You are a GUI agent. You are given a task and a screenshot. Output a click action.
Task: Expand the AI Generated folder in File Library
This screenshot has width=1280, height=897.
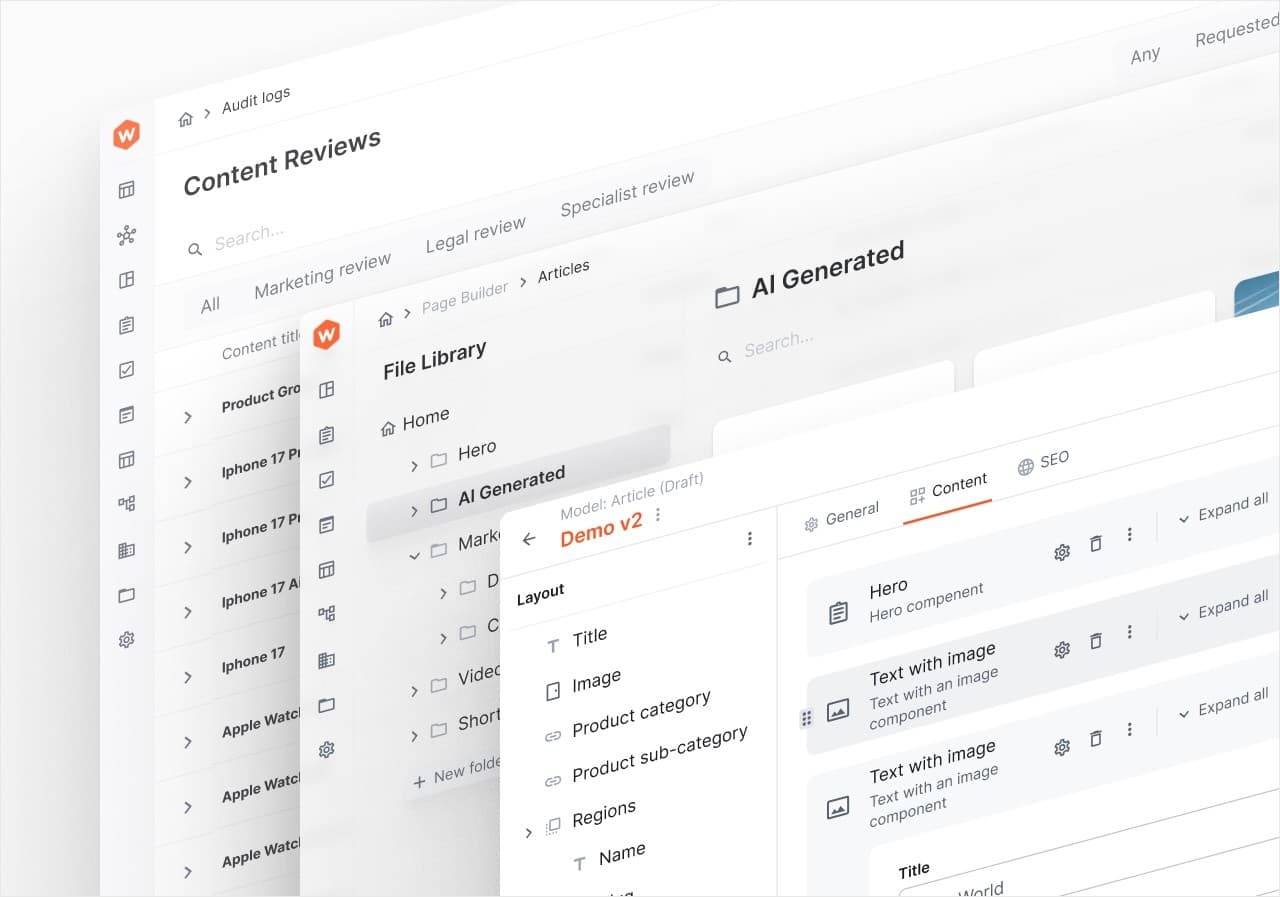click(414, 511)
